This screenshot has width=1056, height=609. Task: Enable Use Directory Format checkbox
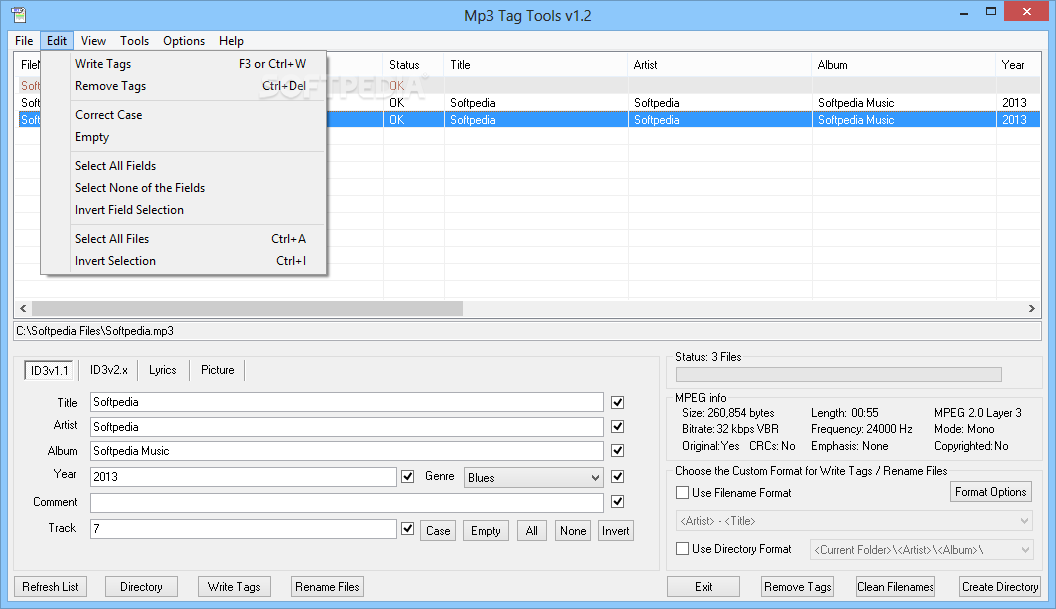tap(682, 549)
